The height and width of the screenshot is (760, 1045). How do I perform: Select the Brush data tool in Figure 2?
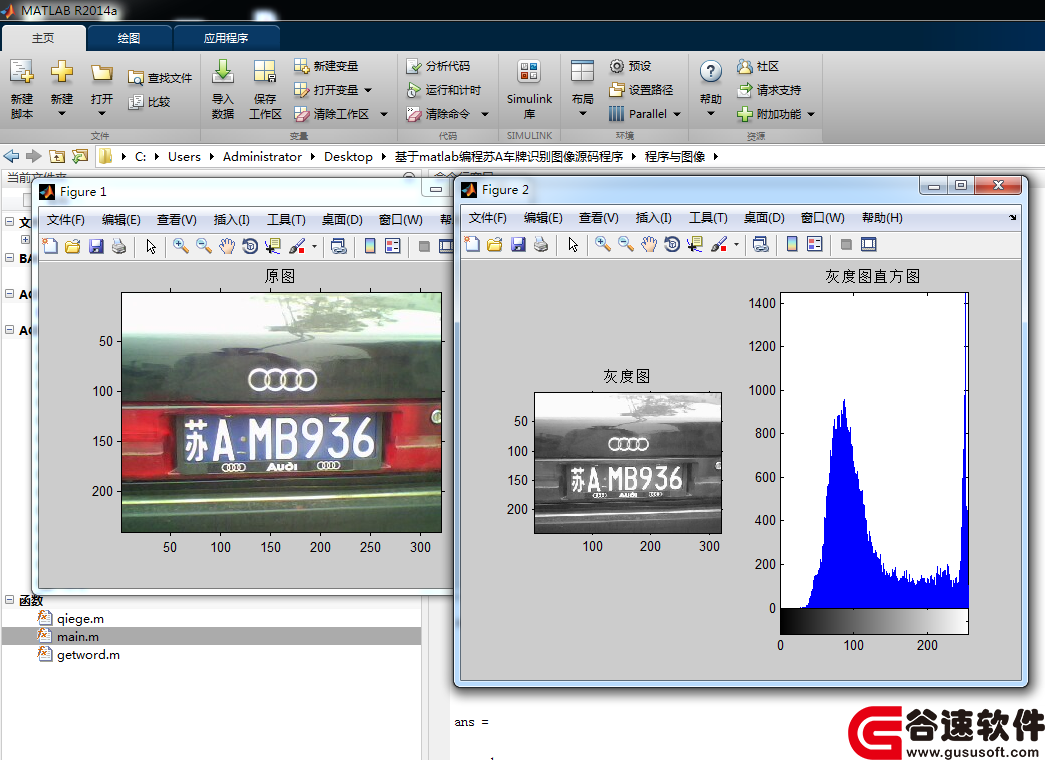718,245
